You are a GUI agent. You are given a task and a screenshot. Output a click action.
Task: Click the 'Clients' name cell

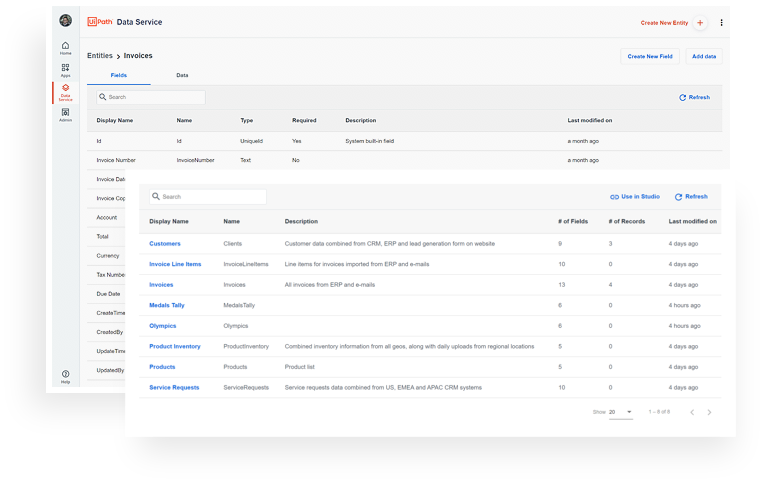tap(232, 244)
